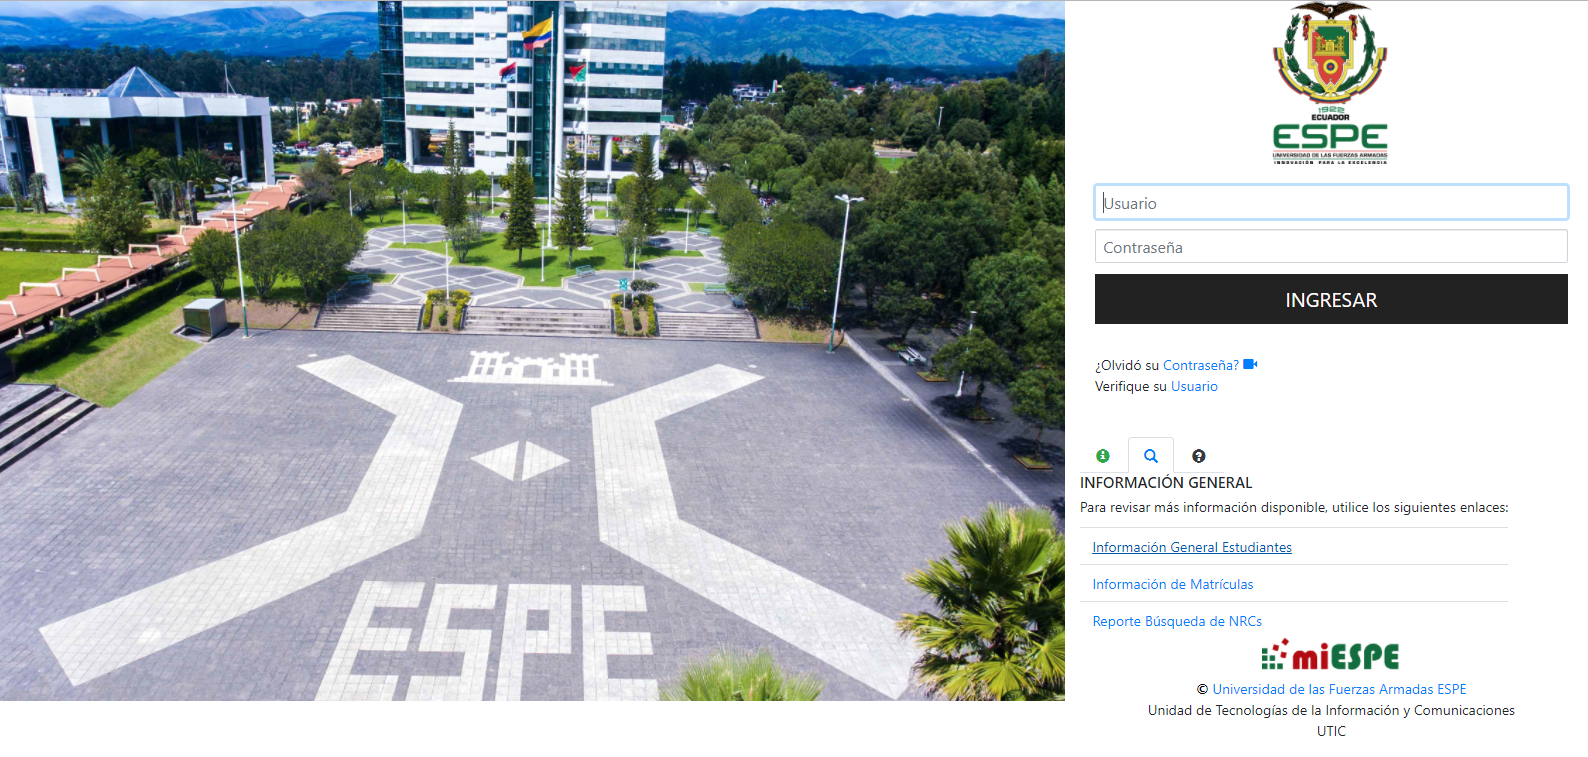Click the INGRESAR button
This screenshot has width=1588, height=757.
[1331, 299]
